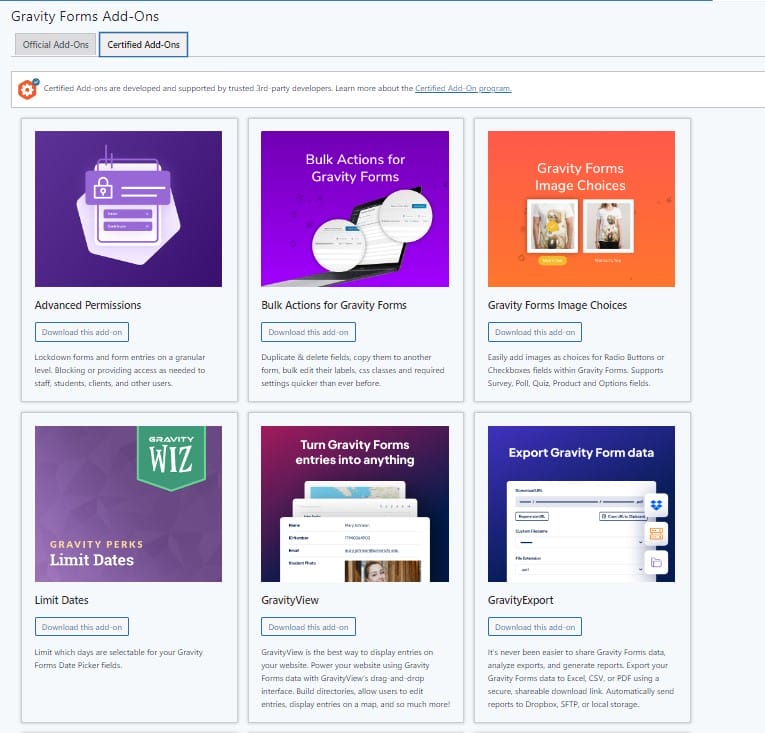
Task: Open the GravityView promo image
Action: (x=354, y=504)
